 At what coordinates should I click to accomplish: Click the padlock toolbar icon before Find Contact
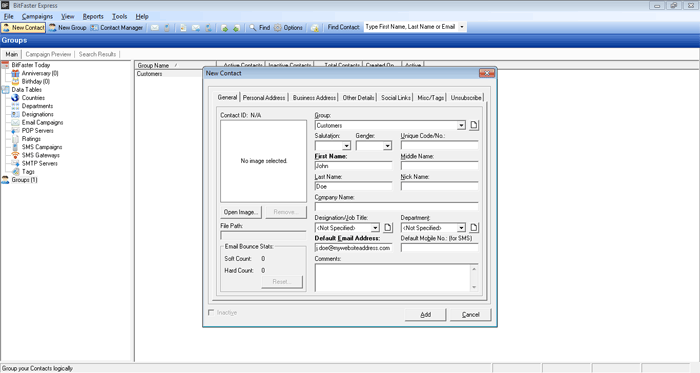(315, 28)
